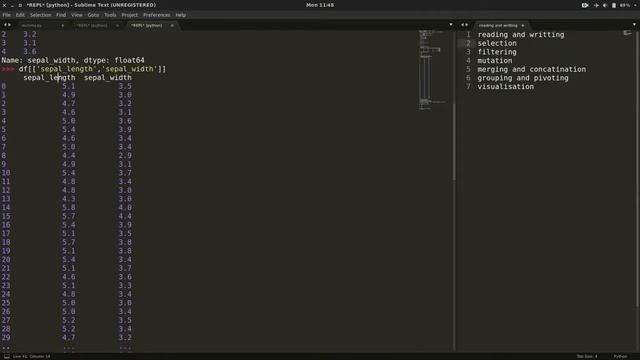Click Line, Column indicator in status bar

(x=31, y=356)
